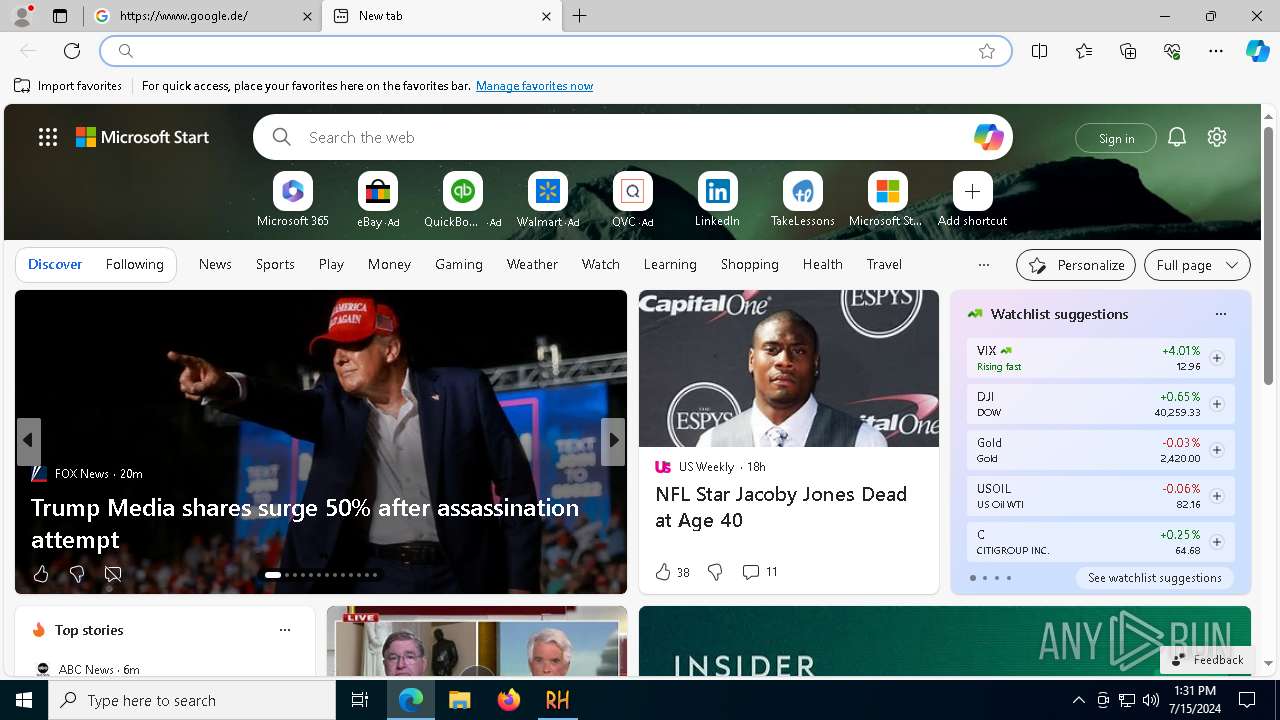Screen dimensions: 1280x720
Task: Open Copilot icon in search box
Action: [988, 137]
